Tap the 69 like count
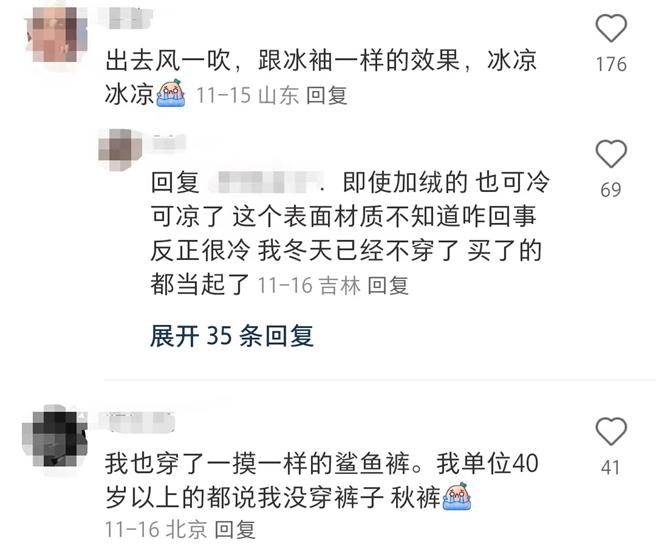The image size is (656, 557). pyautogui.click(x=611, y=190)
